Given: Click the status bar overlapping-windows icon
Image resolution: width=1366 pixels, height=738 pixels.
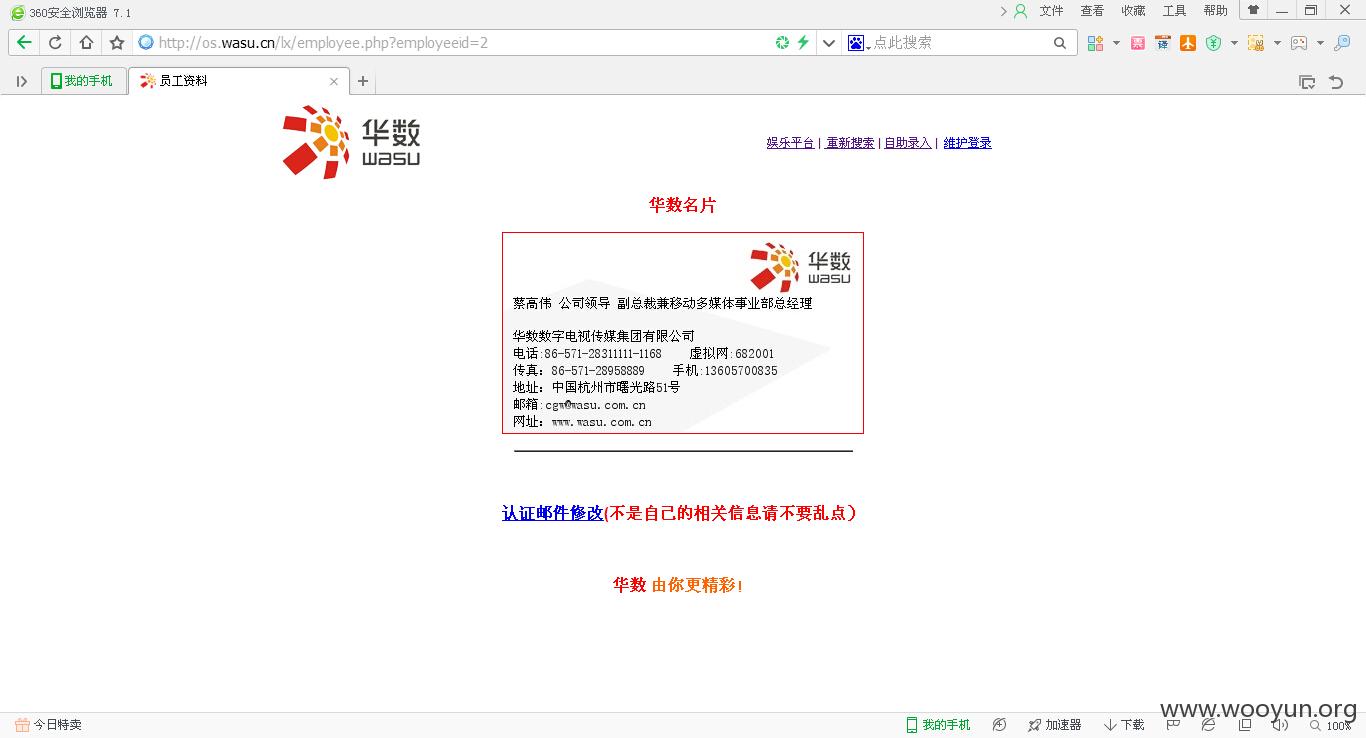Looking at the screenshot, I should point(1245,725).
